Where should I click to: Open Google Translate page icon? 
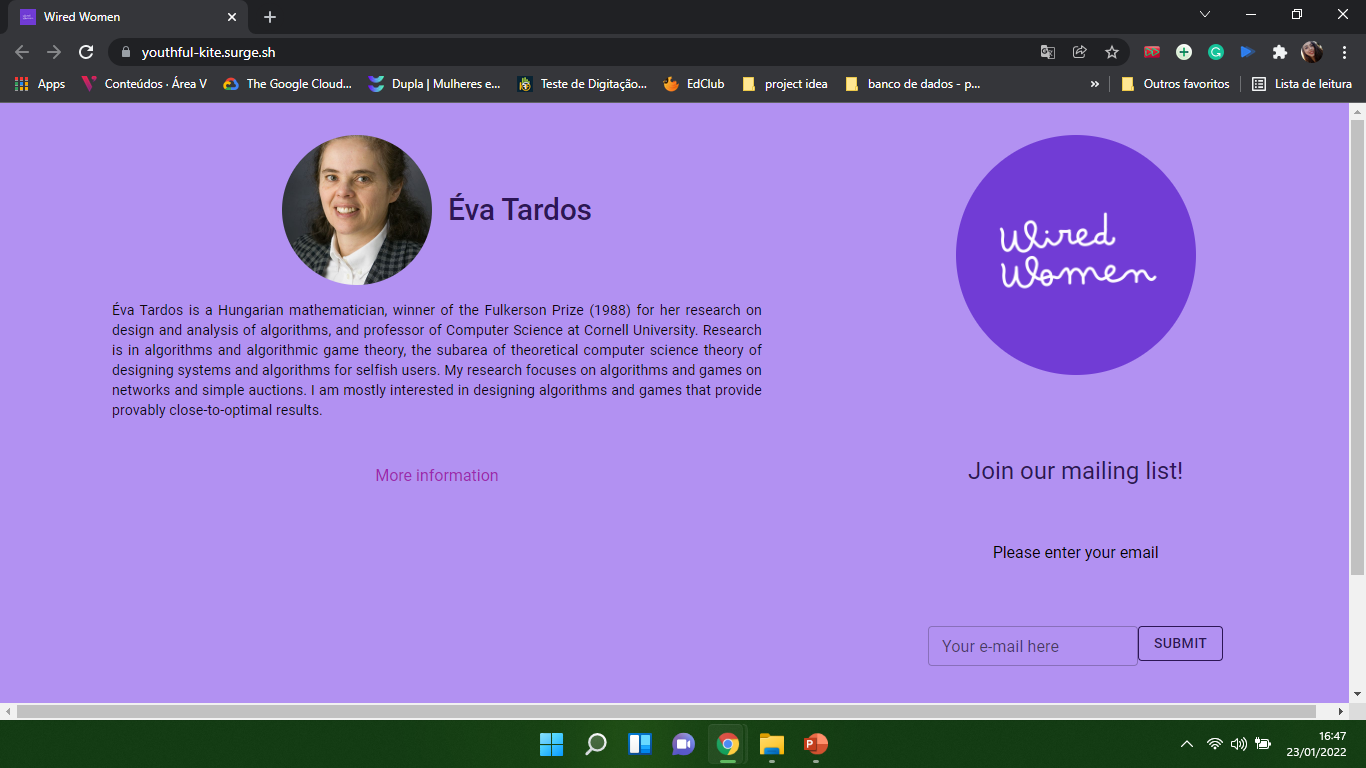(1048, 52)
